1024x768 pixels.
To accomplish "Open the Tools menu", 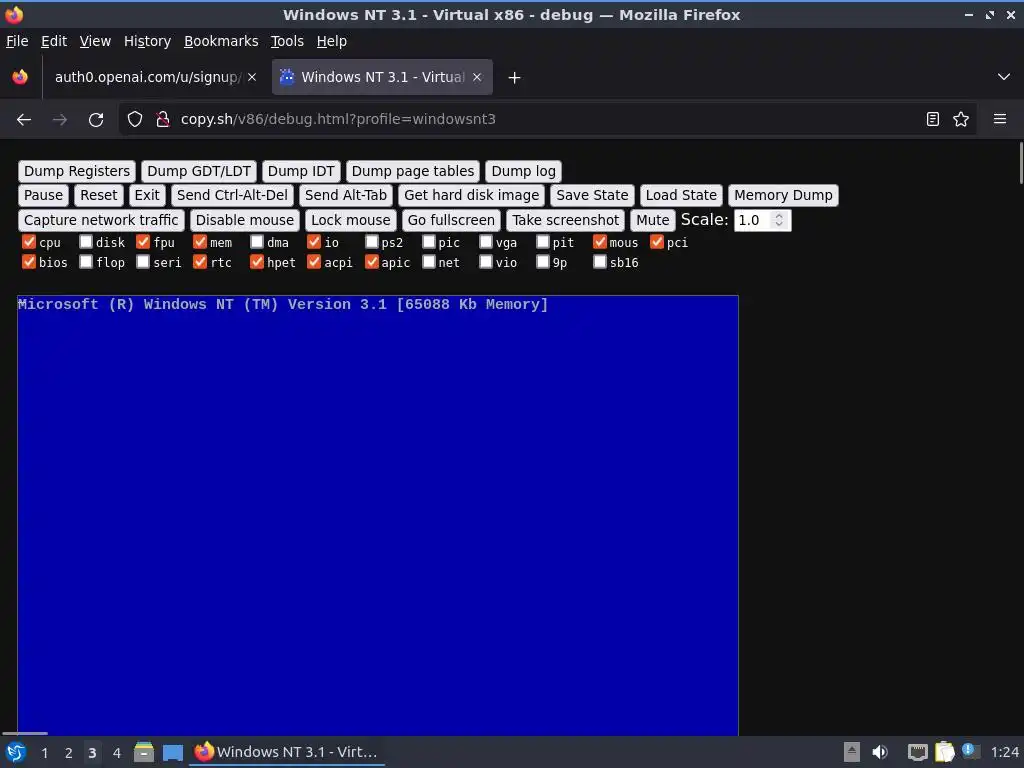I will pyautogui.click(x=287, y=41).
